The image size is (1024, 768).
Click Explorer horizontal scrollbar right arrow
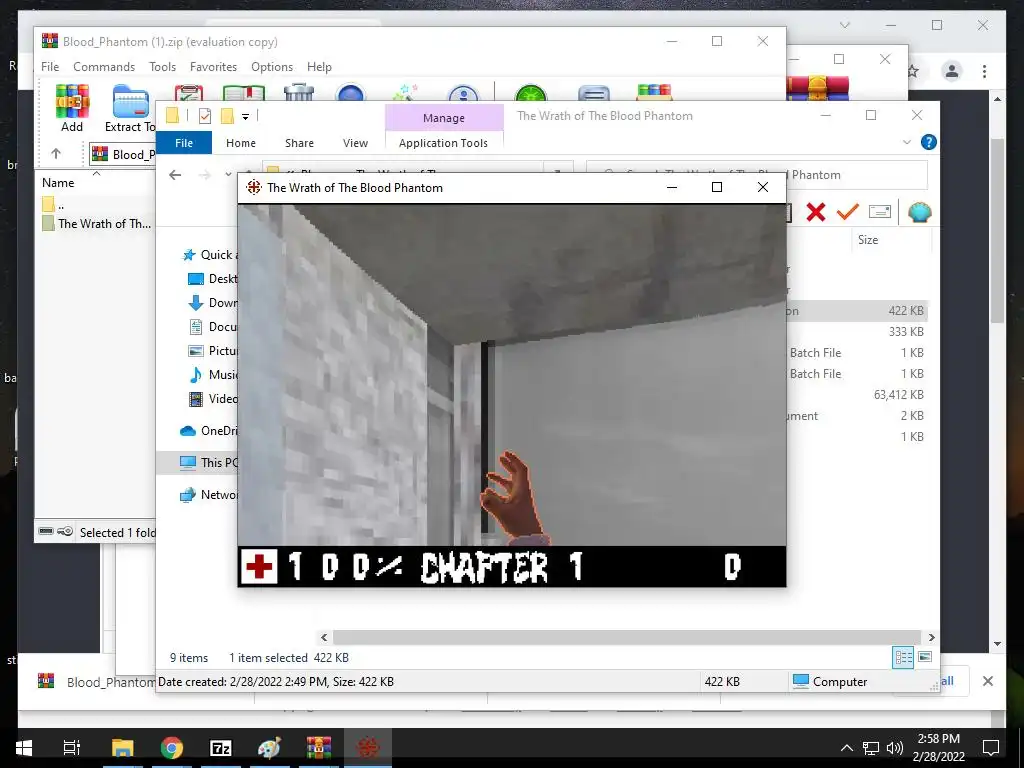coord(931,637)
